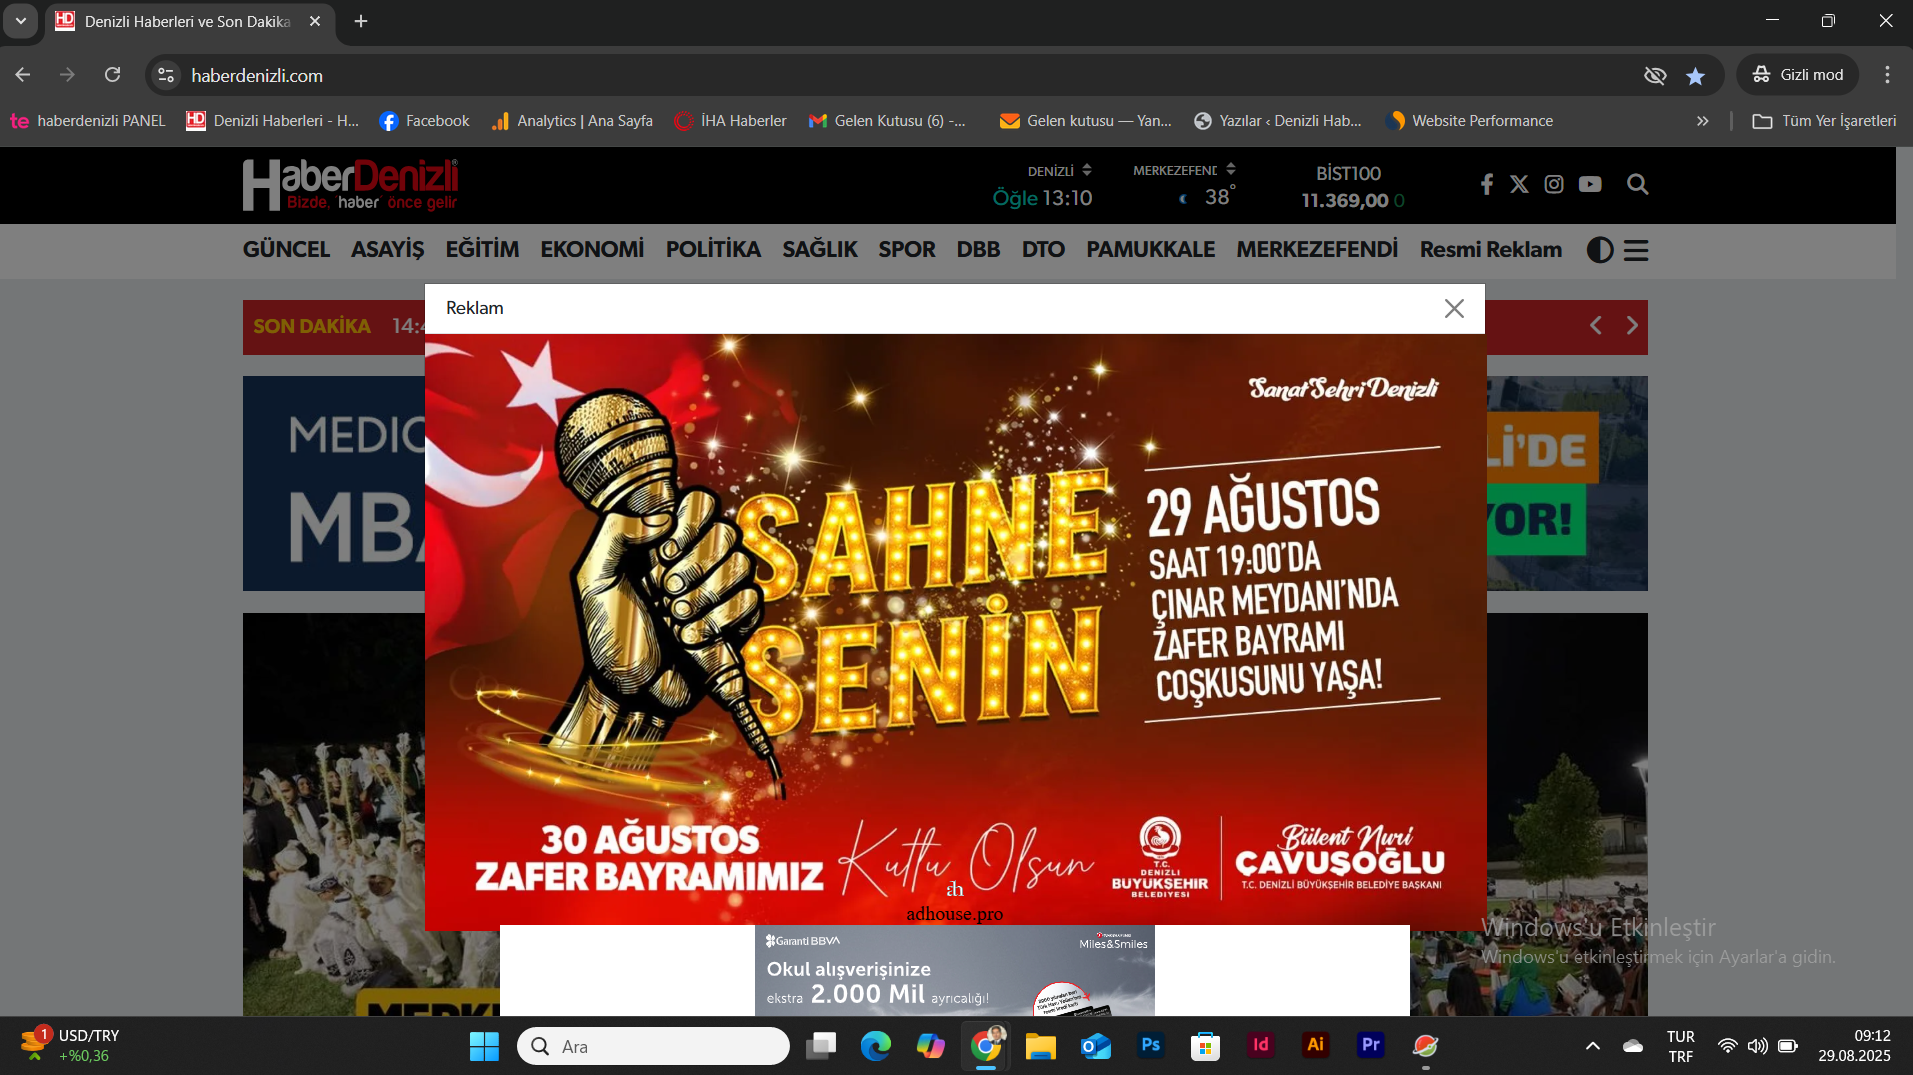The width and height of the screenshot is (1913, 1075).
Task: Open the site's Facebook social icon
Action: (x=1487, y=184)
